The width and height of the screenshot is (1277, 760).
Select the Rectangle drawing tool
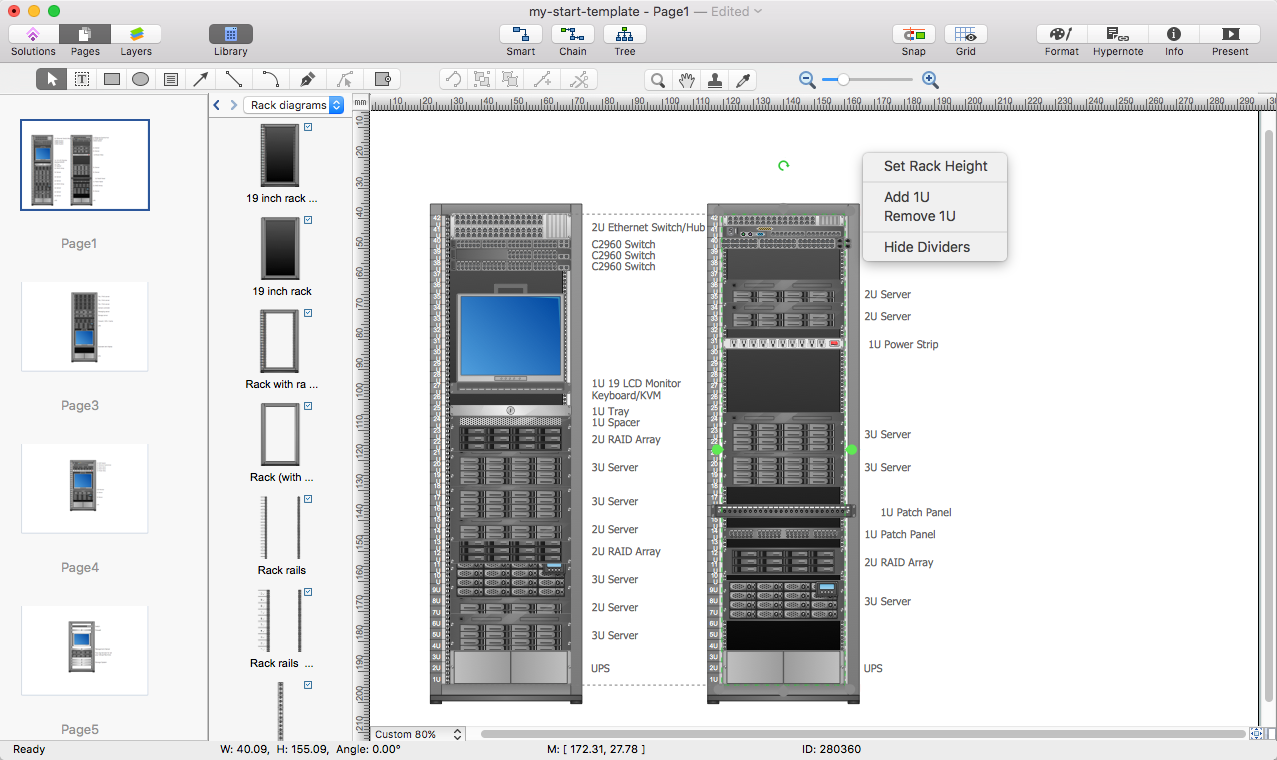111,79
